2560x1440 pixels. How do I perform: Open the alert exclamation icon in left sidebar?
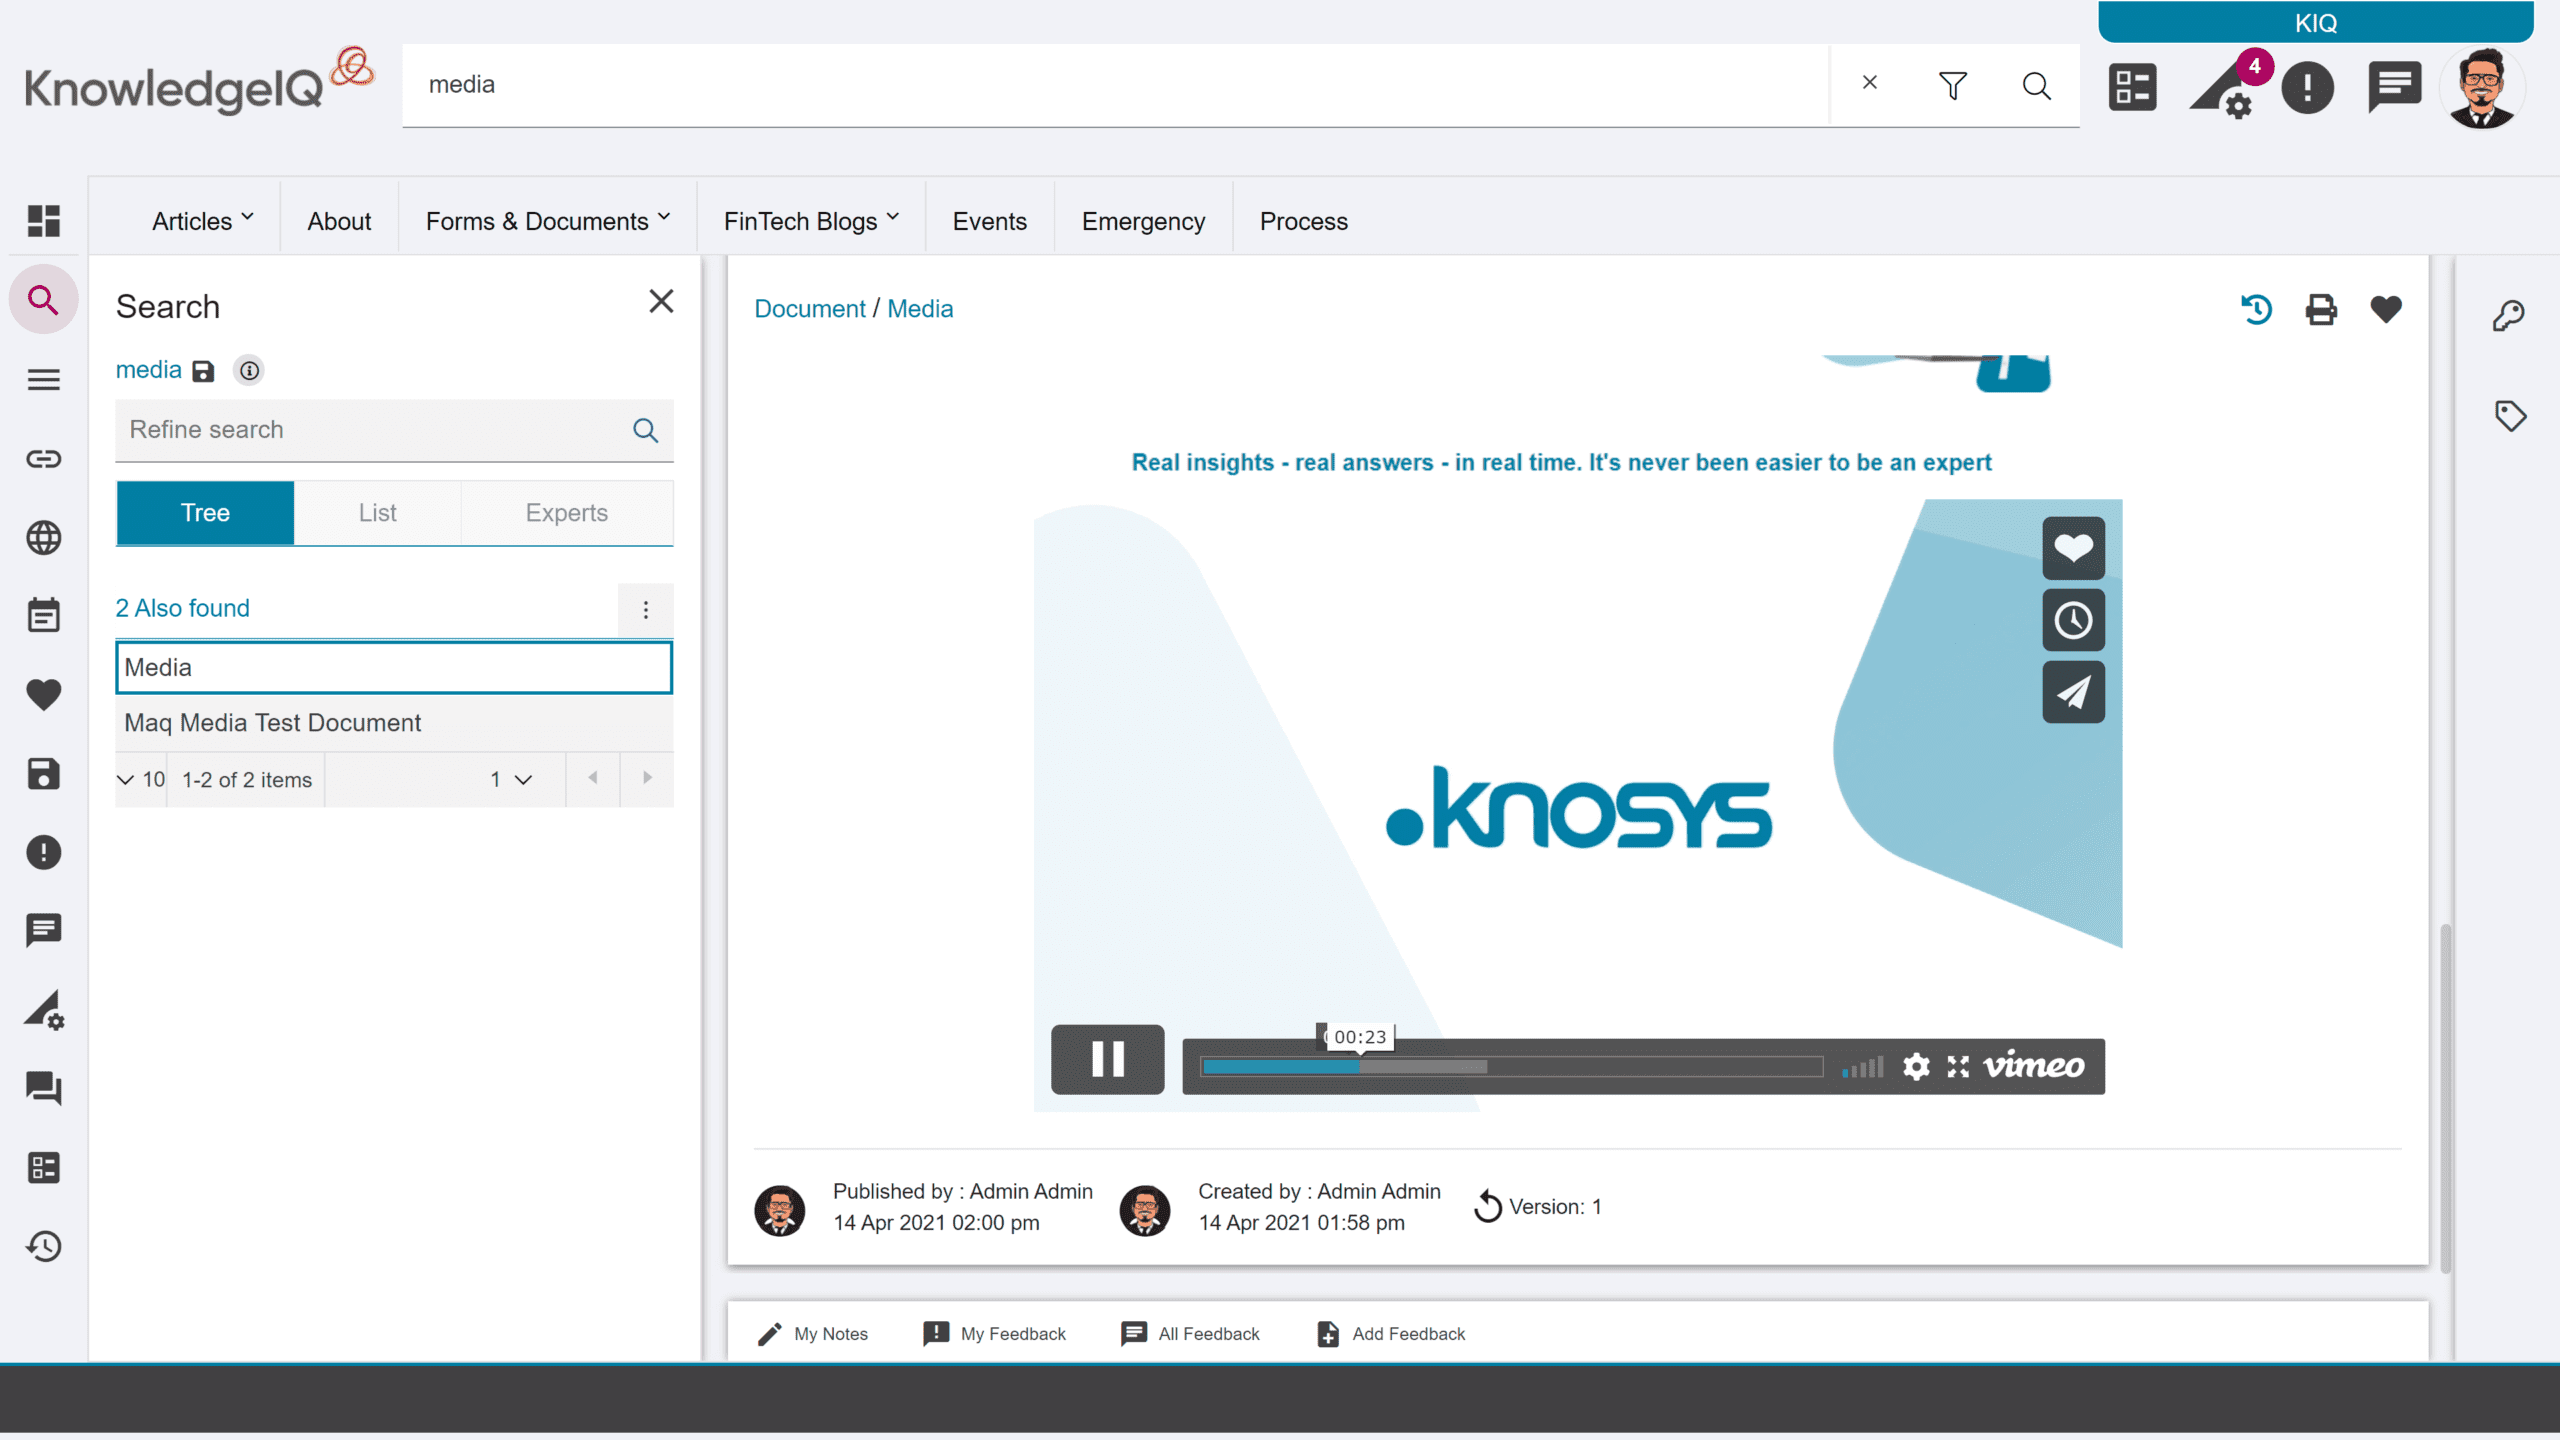pyautogui.click(x=43, y=852)
